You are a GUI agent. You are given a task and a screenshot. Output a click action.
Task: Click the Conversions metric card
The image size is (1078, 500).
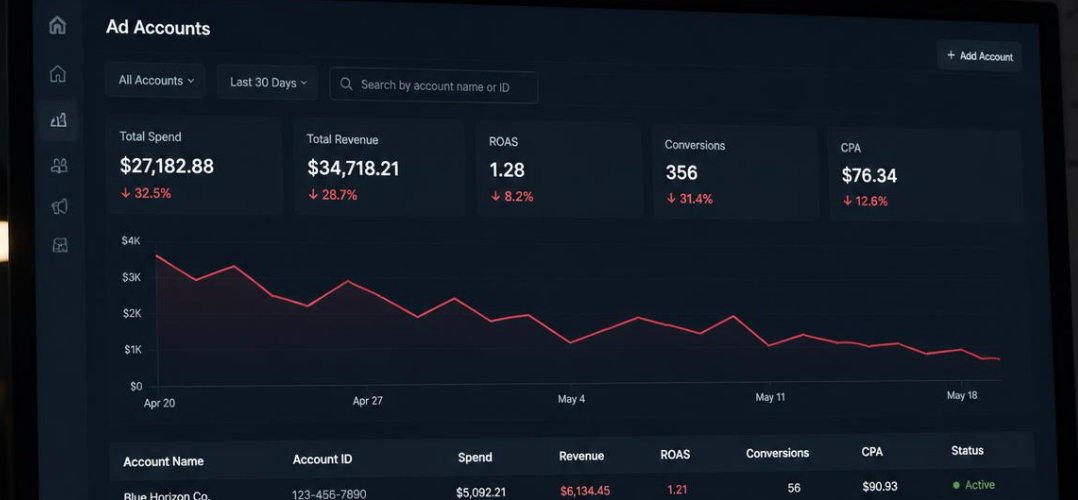(x=735, y=173)
